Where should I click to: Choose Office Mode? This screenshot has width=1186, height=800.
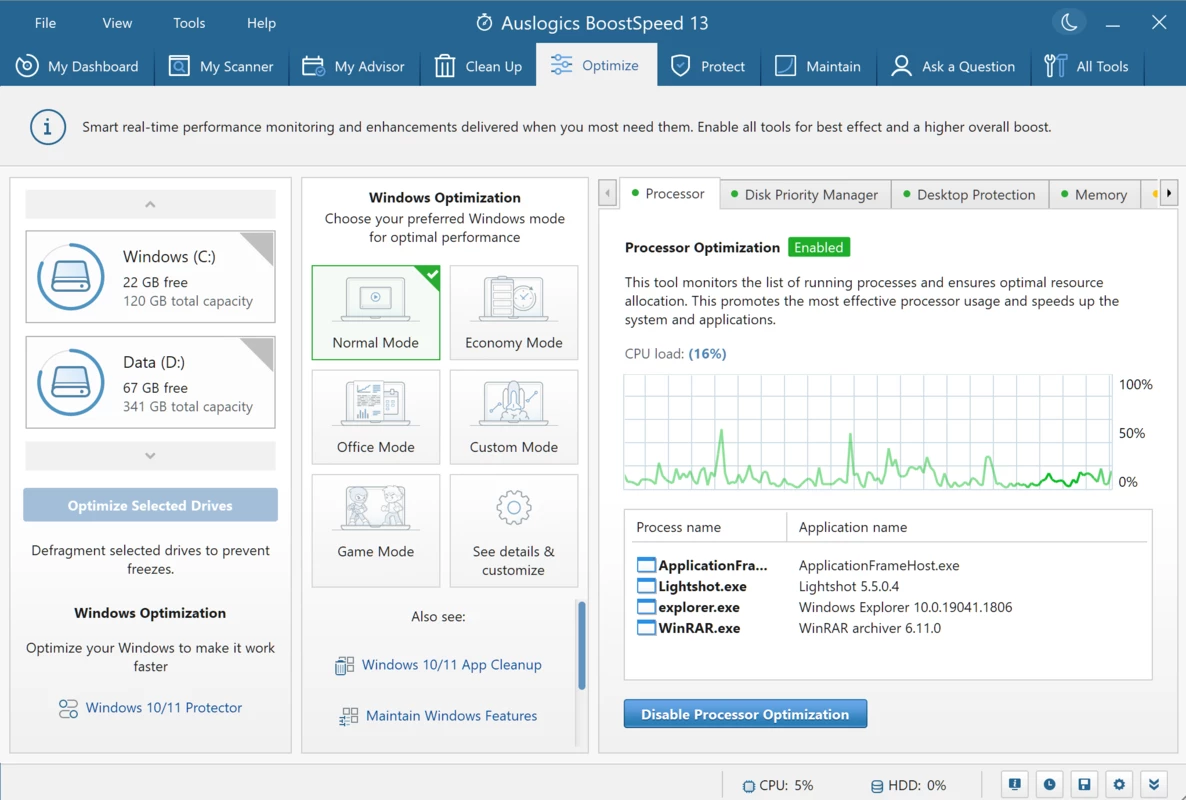[x=376, y=417]
